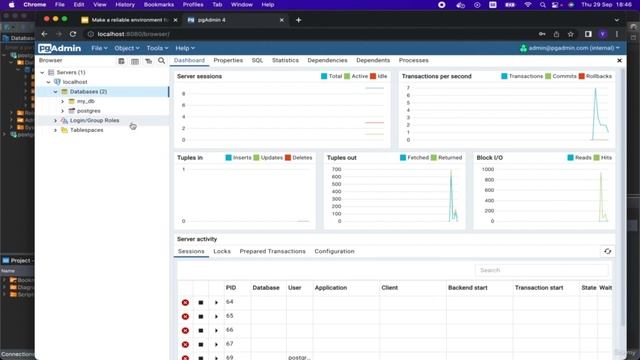The image size is (640, 360).
Task: Select Tablespaces in the Browser tree
Action: [x=87, y=130]
